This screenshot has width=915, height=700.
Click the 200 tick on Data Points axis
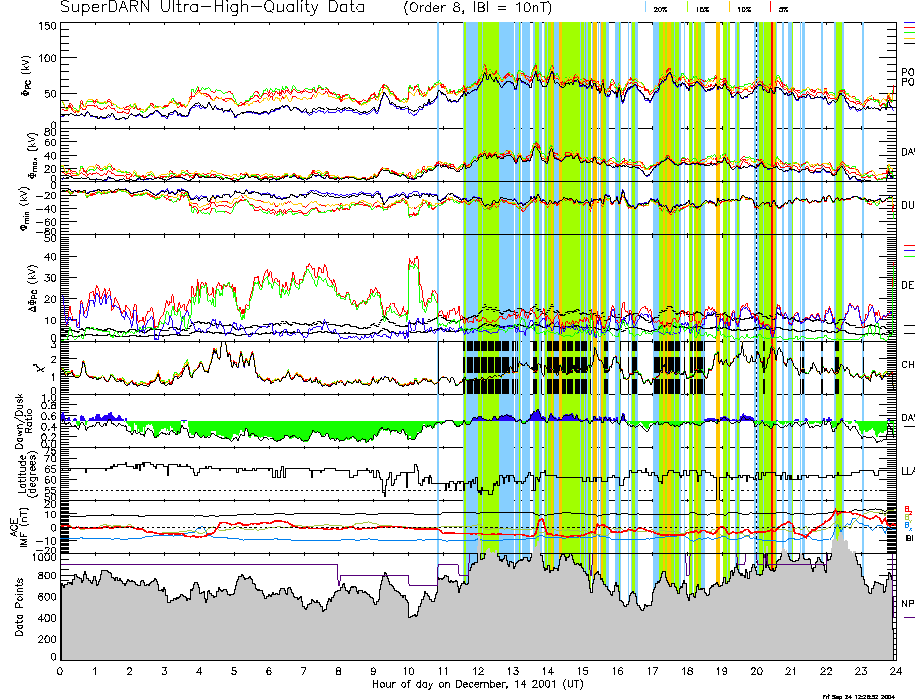point(48,639)
